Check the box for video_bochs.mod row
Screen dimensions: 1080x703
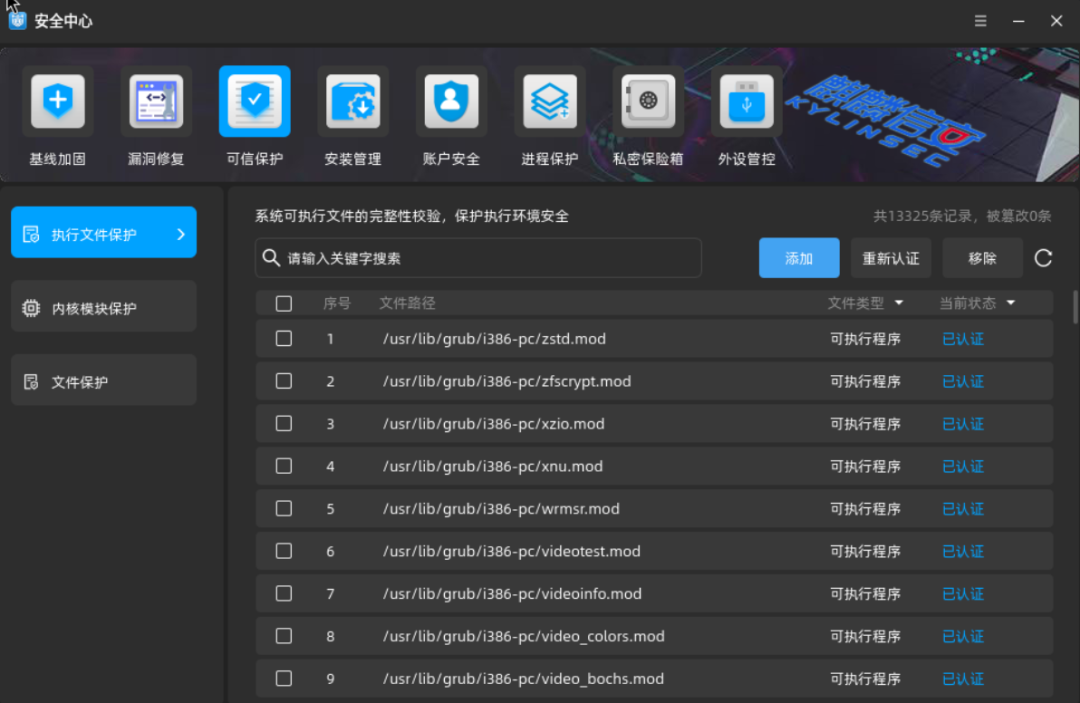[x=284, y=678]
